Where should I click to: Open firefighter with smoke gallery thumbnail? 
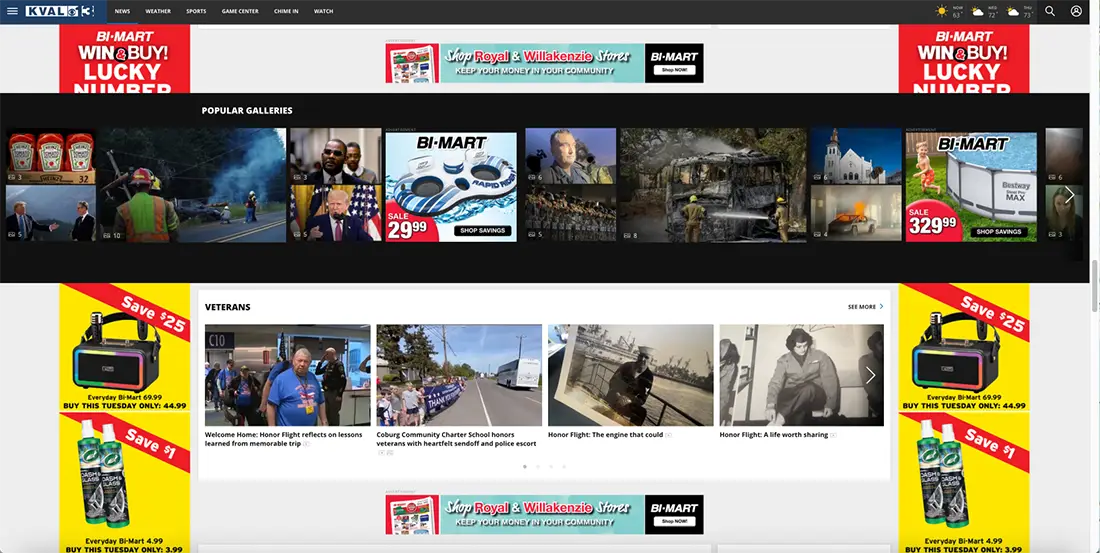[192, 185]
